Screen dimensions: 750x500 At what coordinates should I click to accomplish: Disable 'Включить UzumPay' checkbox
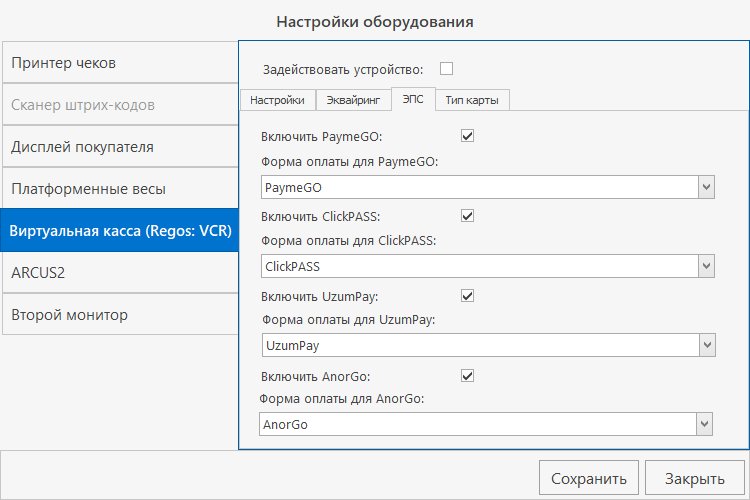coord(467,296)
